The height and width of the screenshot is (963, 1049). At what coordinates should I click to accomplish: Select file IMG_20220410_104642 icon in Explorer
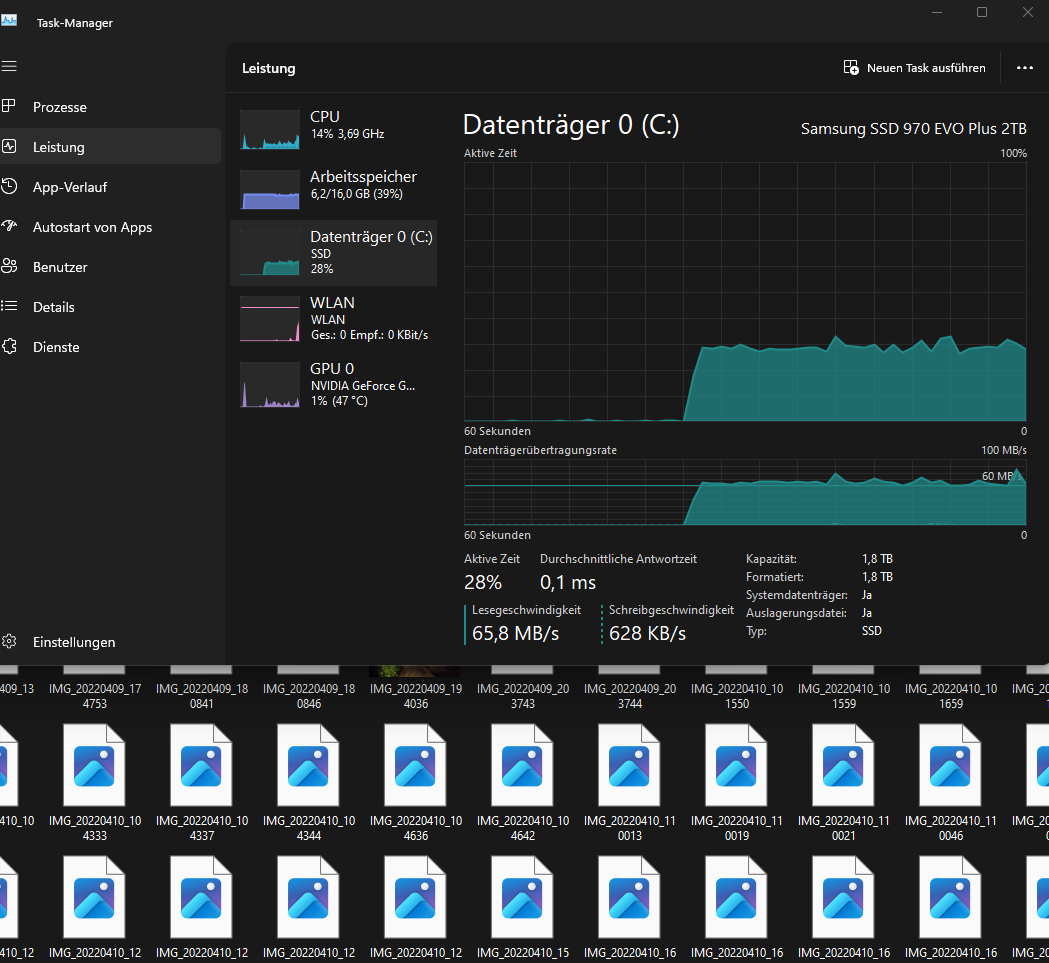point(522,765)
